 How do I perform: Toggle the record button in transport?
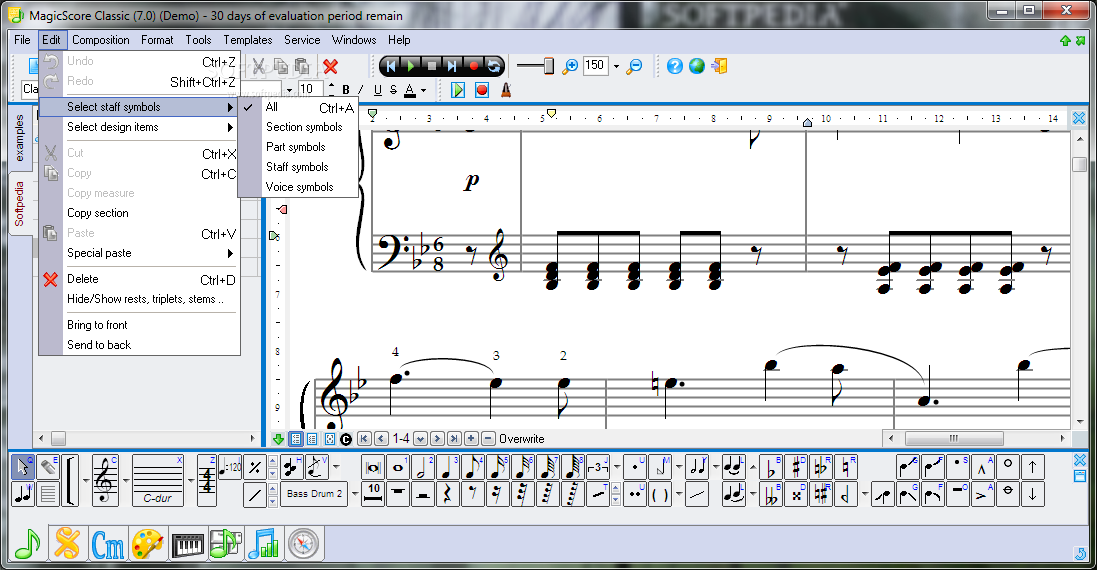tap(474, 66)
